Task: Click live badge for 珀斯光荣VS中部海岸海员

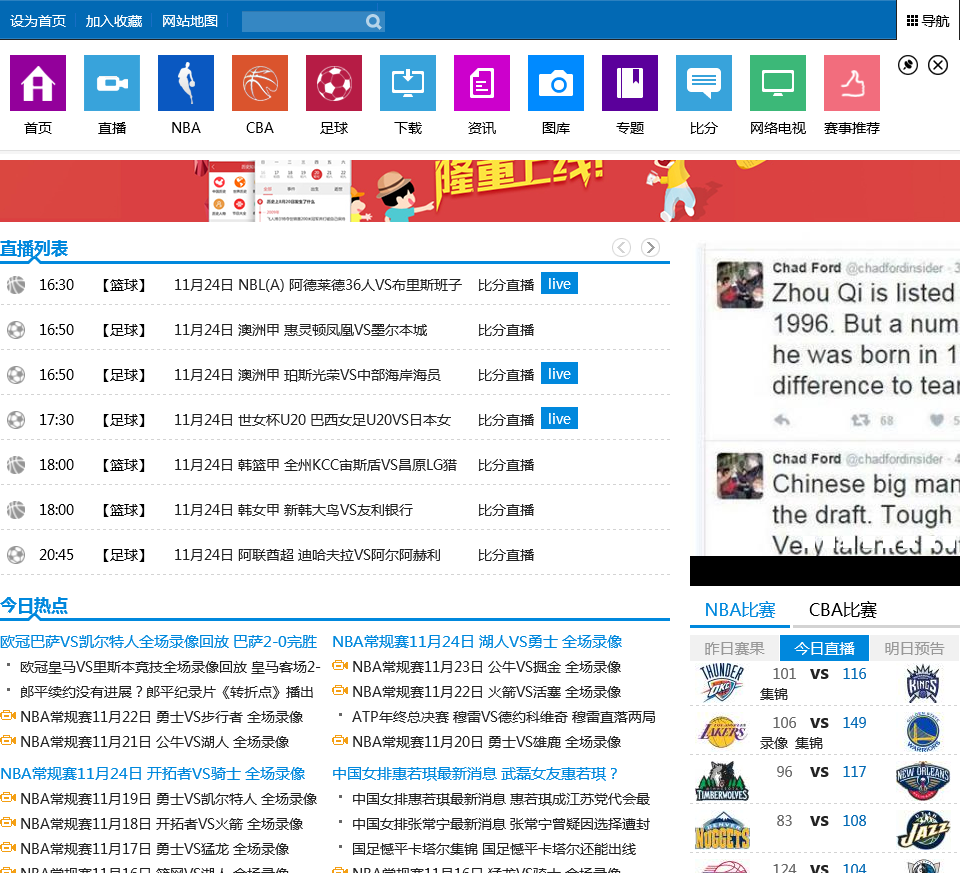Action: (560, 374)
